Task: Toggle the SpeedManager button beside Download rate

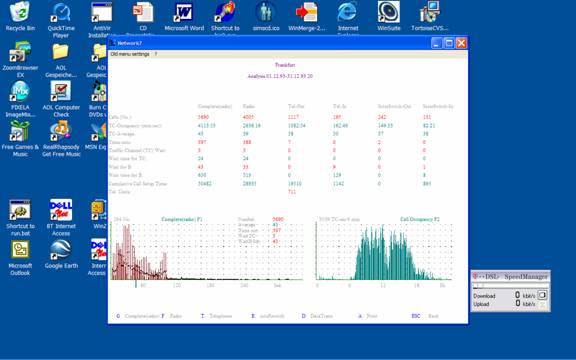Action: pyautogui.click(x=542, y=295)
